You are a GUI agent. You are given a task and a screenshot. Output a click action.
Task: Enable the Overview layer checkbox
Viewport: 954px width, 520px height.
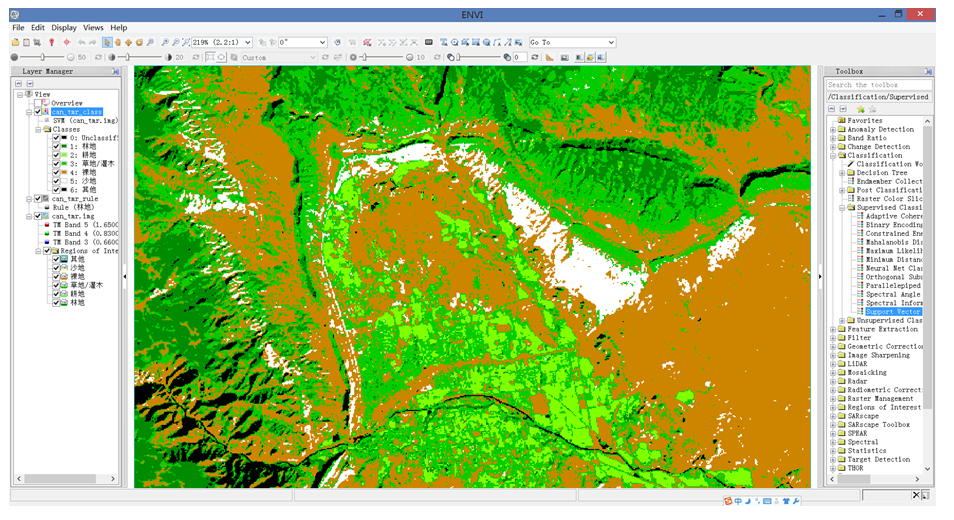[38, 103]
